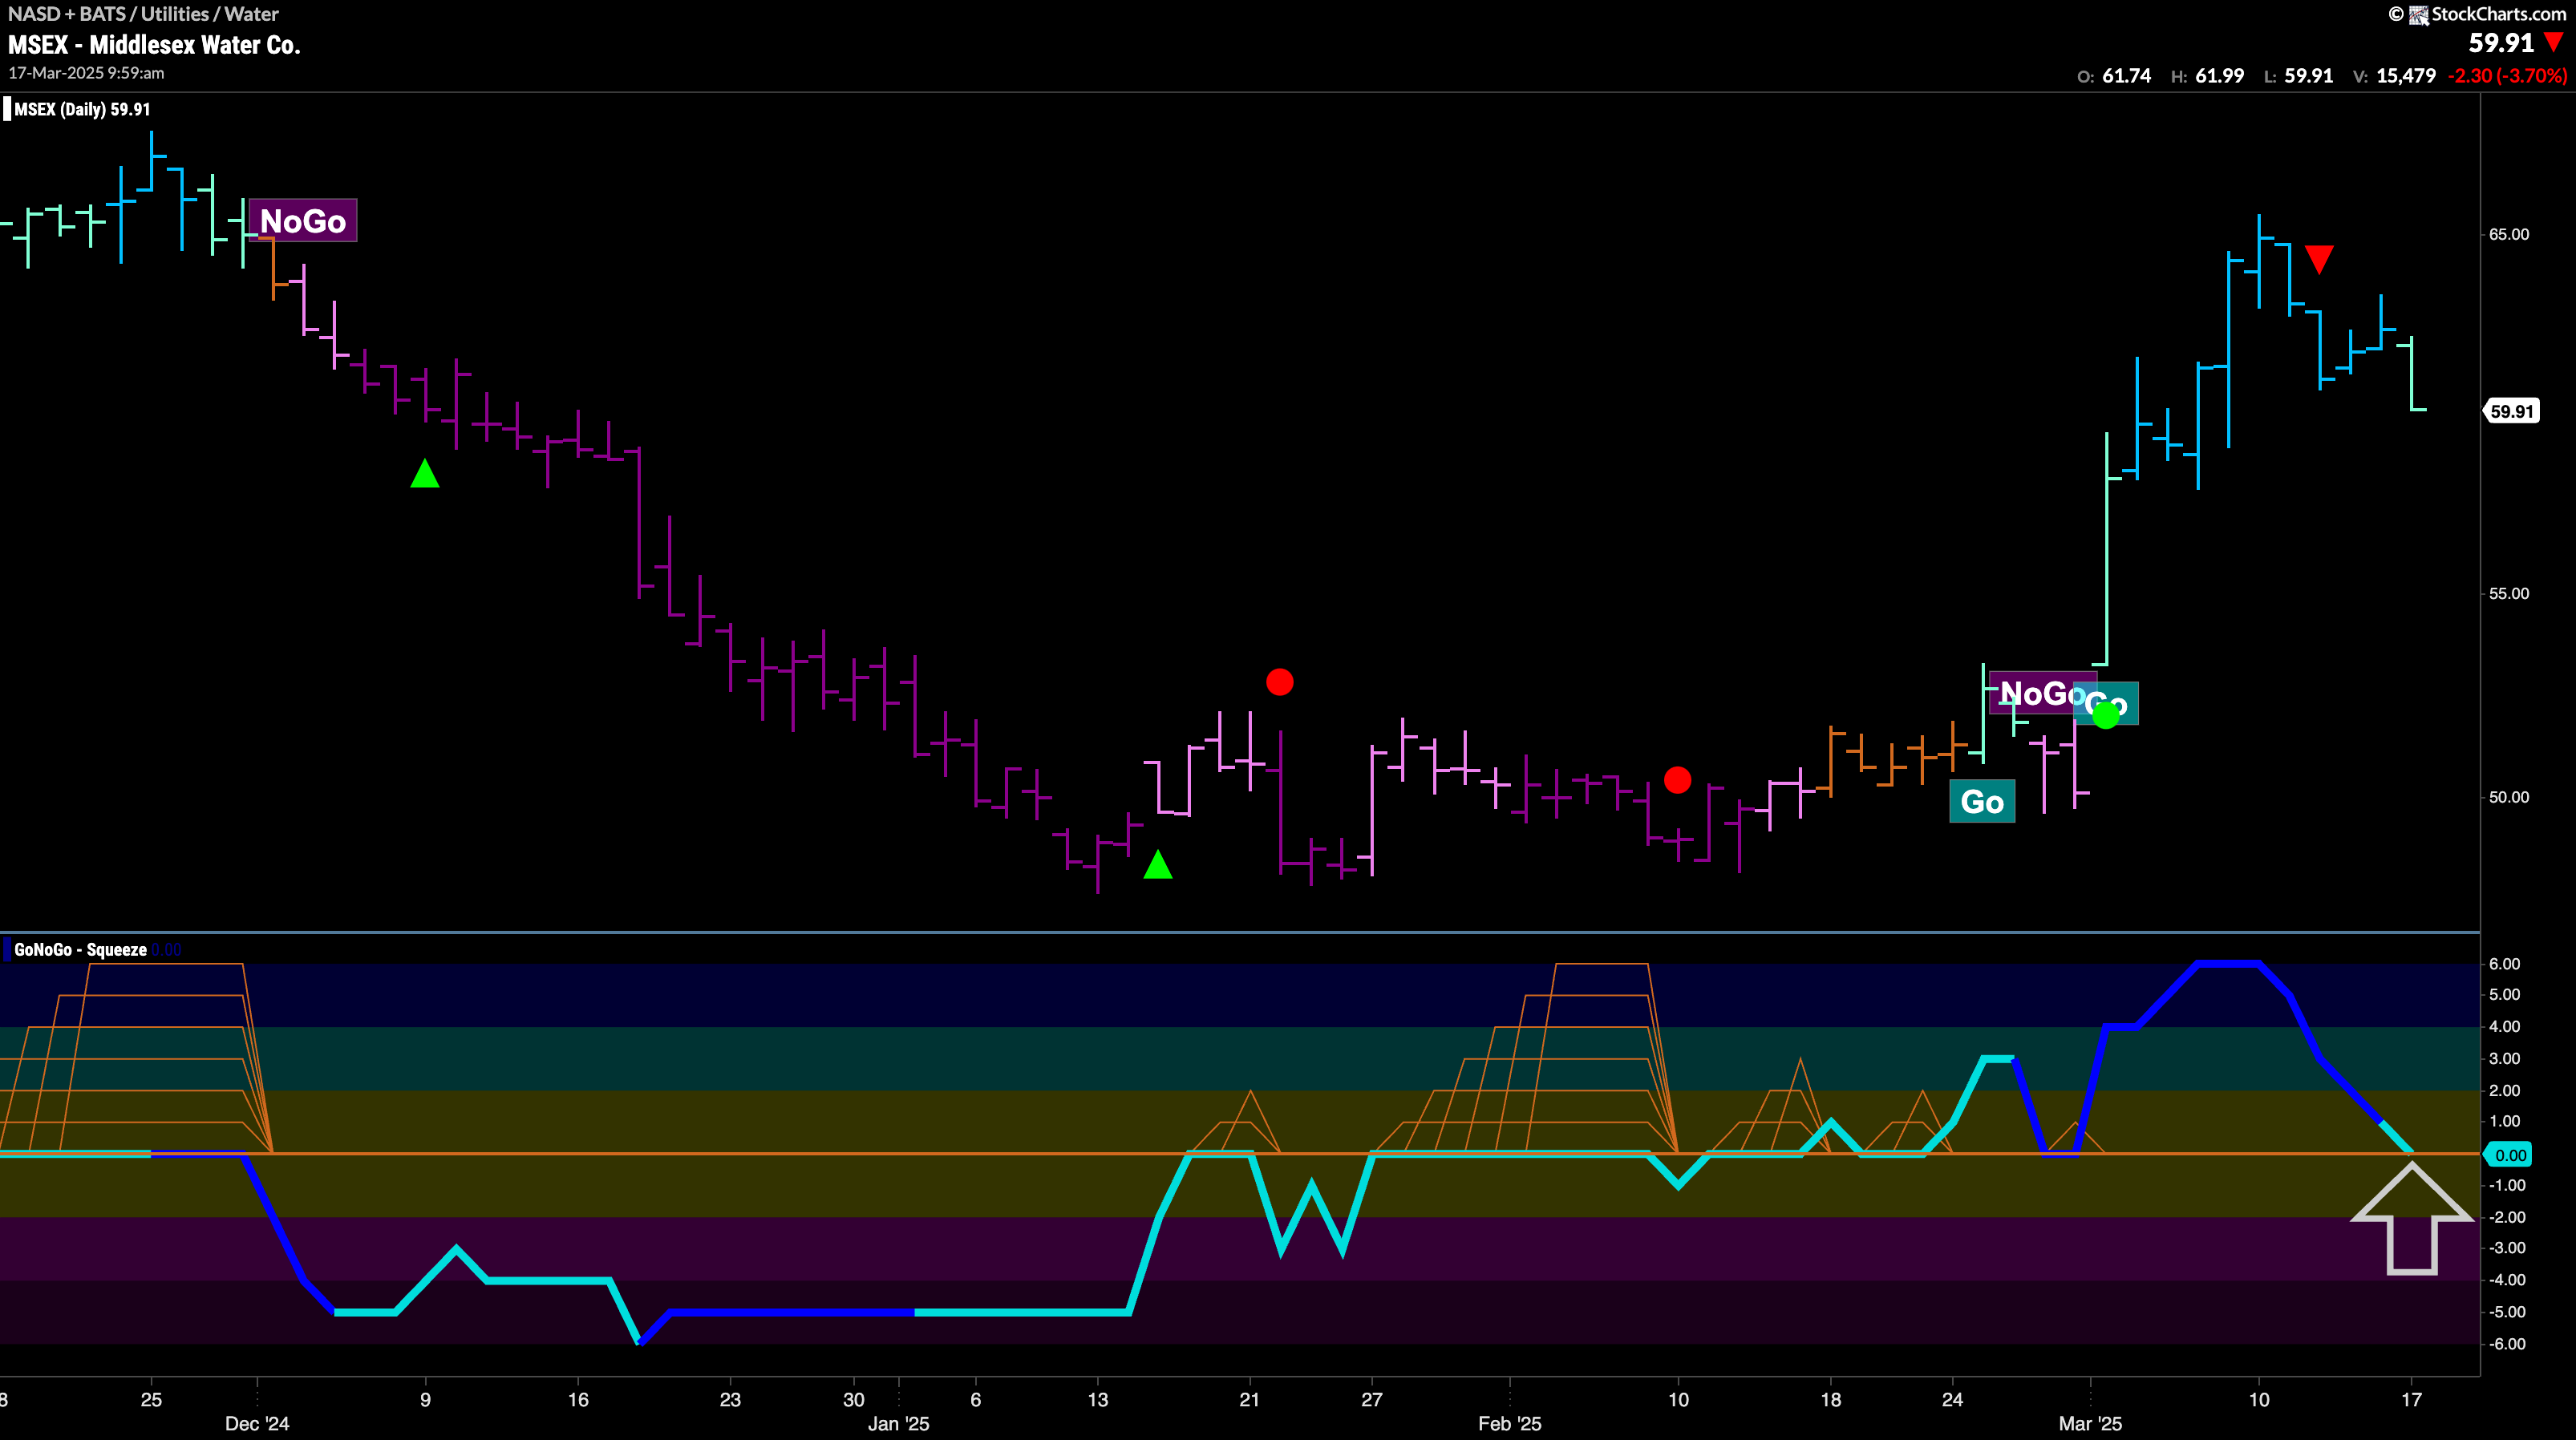The image size is (2576, 1440).
Task: Click the NASD + BATS / Utilities / Water breadcrumb
Action: click(x=143, y=14)
